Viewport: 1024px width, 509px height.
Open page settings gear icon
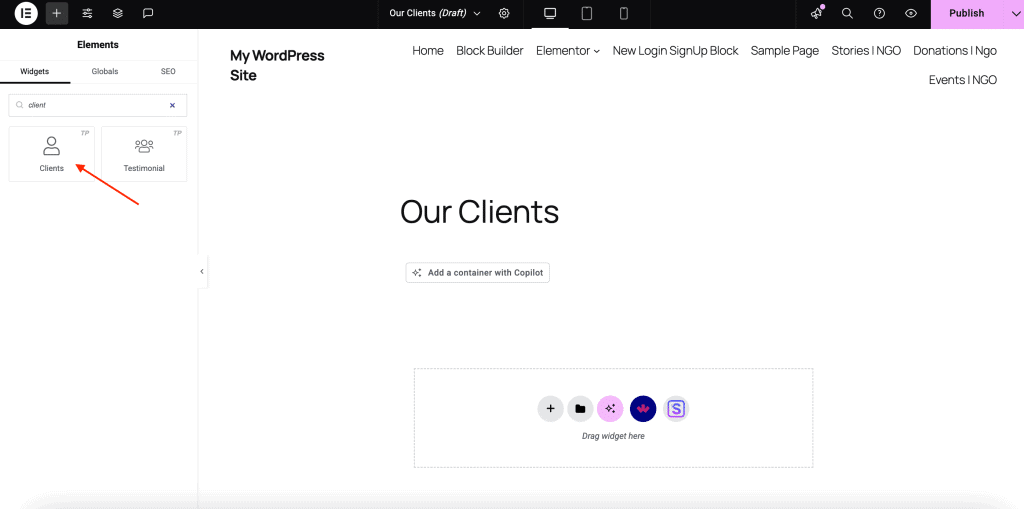[504, 14]
